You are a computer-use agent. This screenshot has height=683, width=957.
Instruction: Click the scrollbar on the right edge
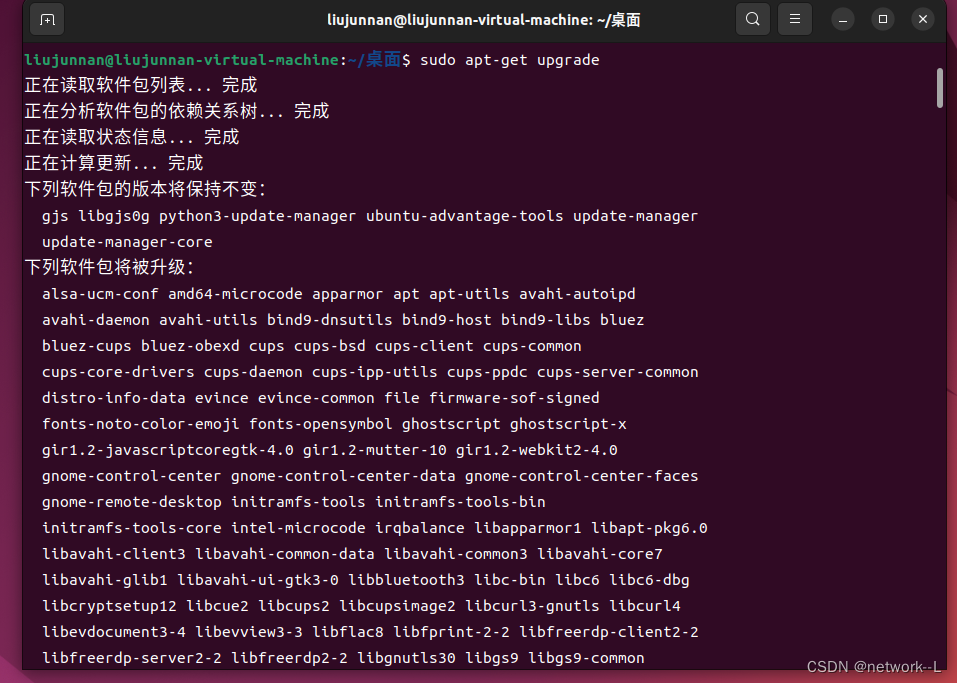point(939,88)
